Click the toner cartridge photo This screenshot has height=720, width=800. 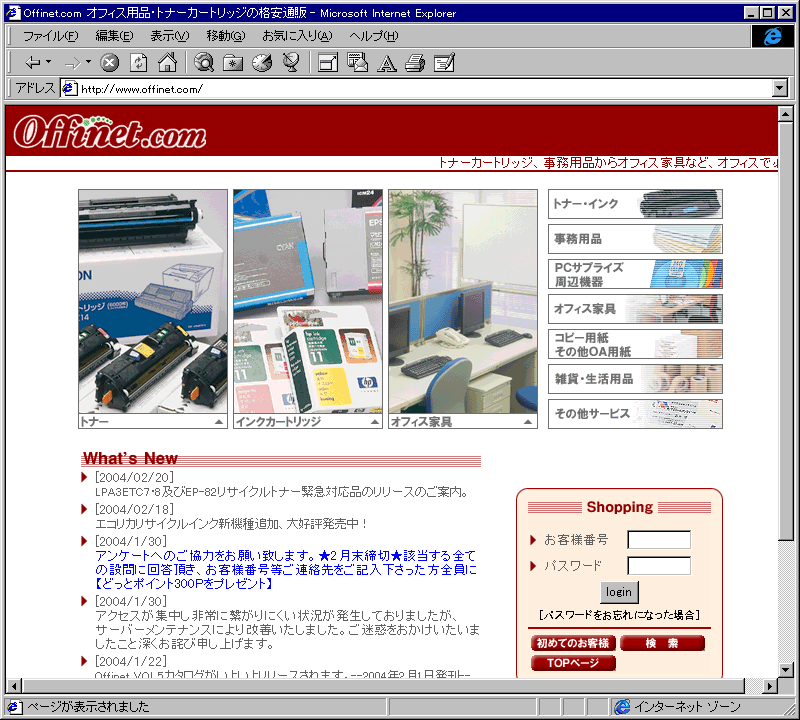(153, 302)
